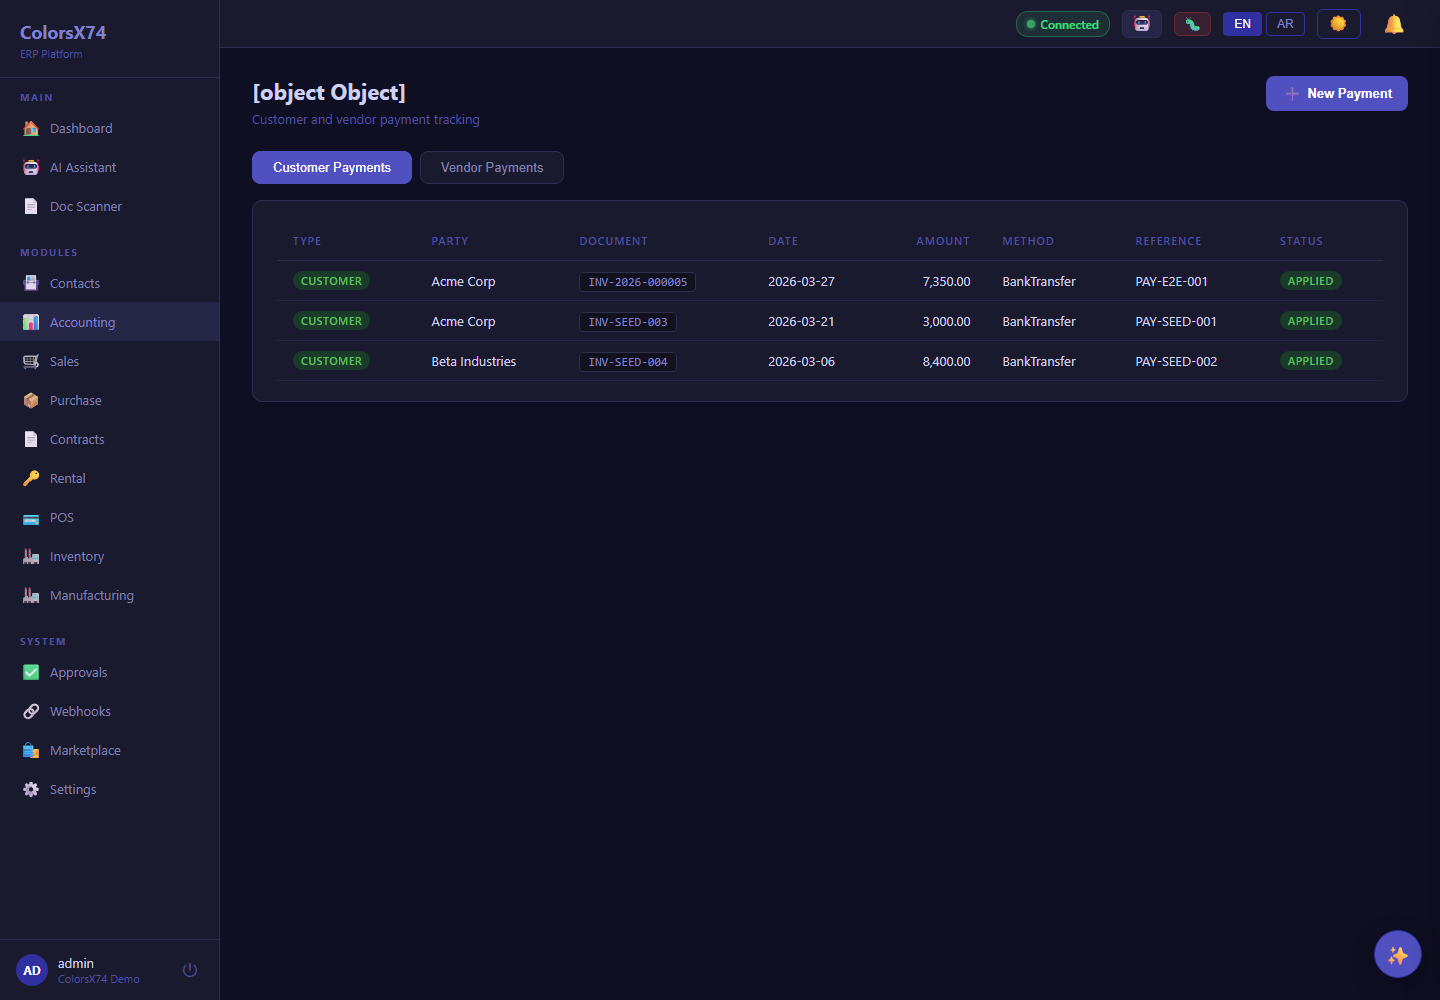Click the Manufacturing factory icon

coord(31,595)
